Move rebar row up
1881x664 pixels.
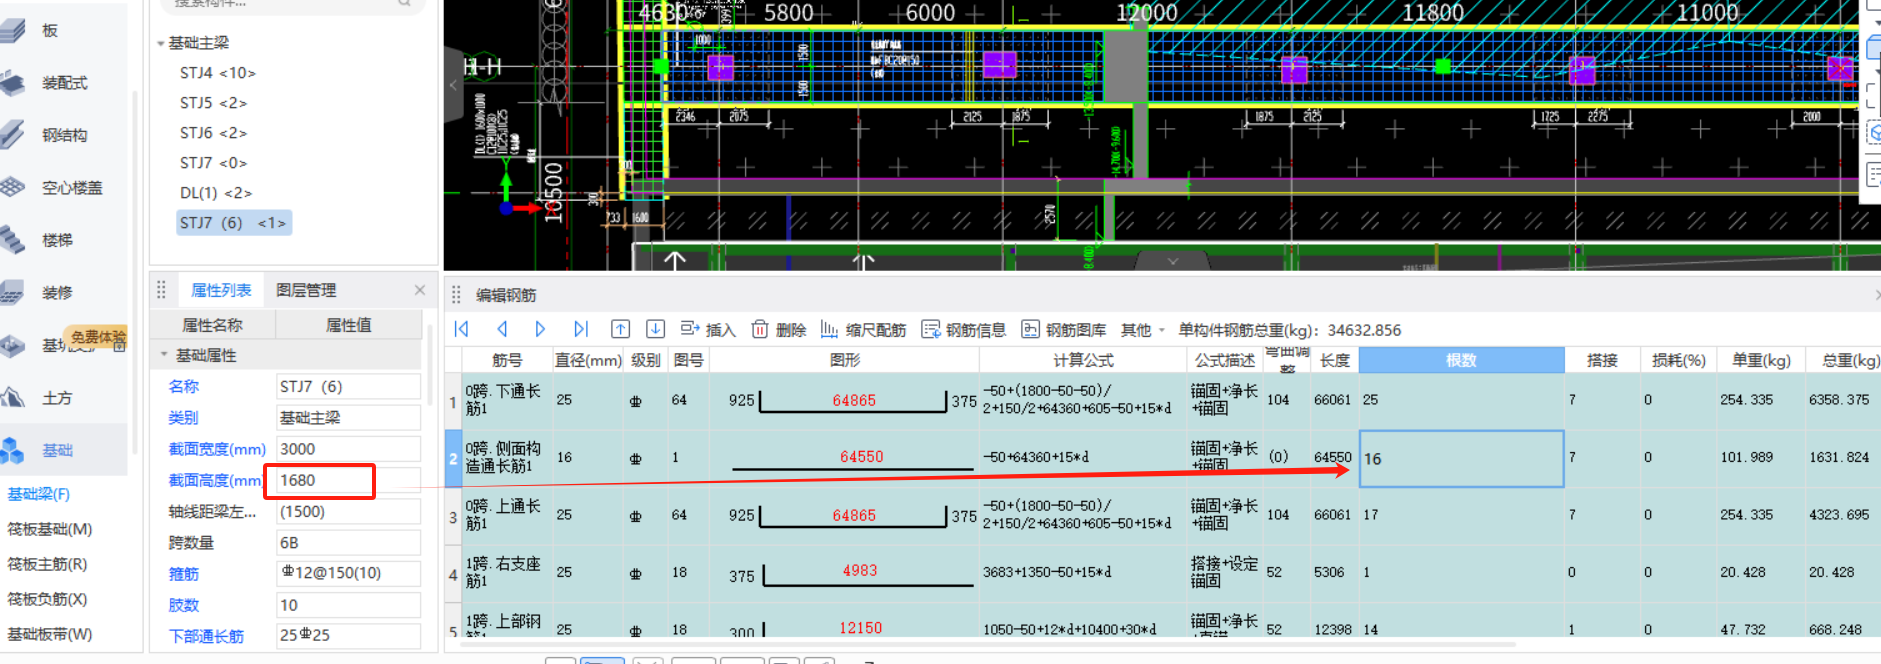coord(620,329)
